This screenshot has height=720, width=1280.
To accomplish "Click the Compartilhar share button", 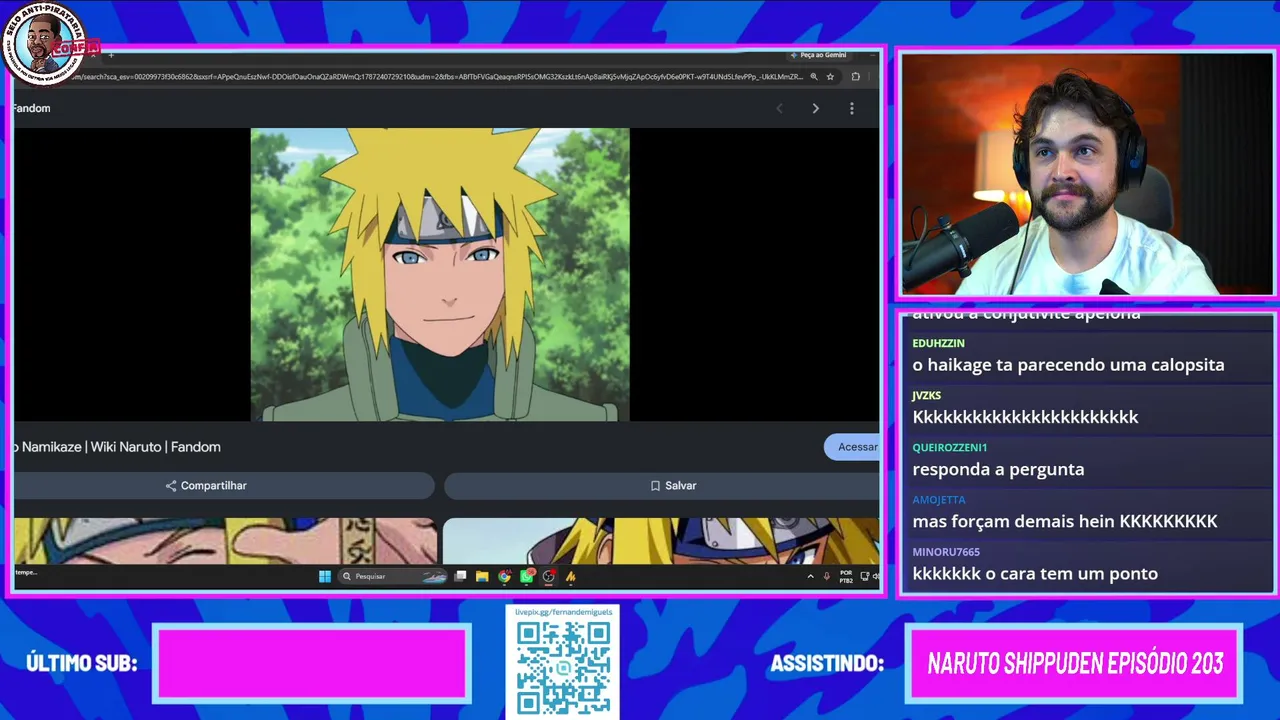I will click(x=224, y=486).
